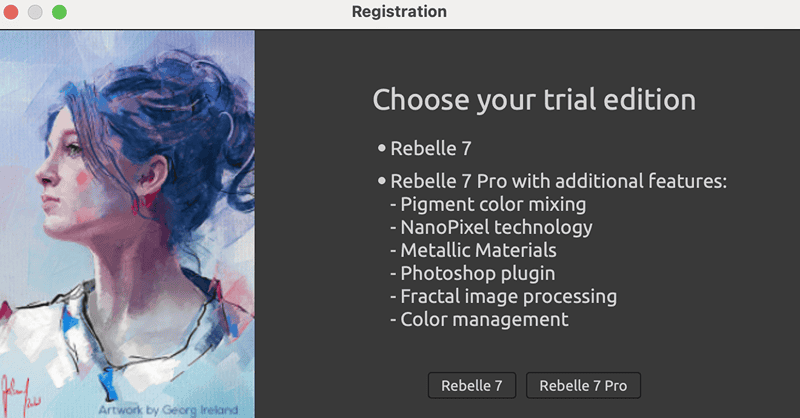This screenshot has height=418, width=800.
Task: Select Rebelle 7 Pro with additional features text
Action: (x=559, y=181)
